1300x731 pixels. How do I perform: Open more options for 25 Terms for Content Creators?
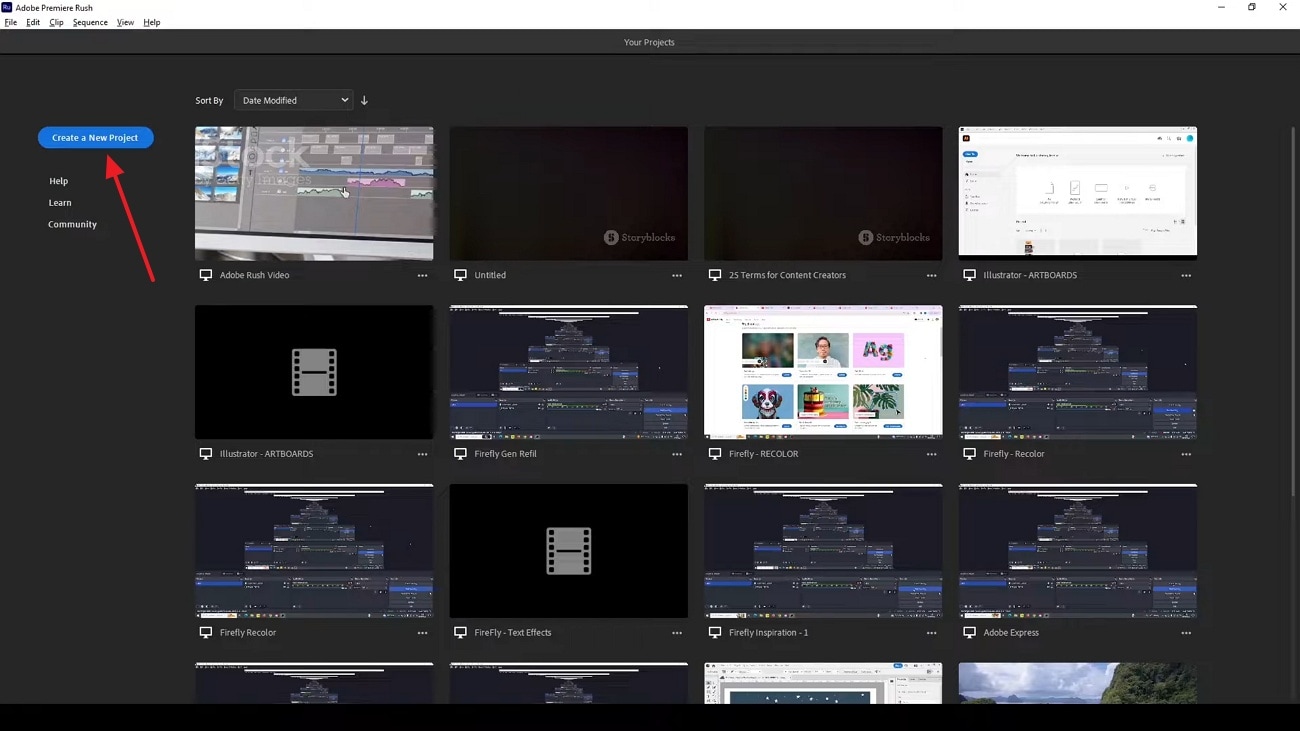(x=932, y=275)
